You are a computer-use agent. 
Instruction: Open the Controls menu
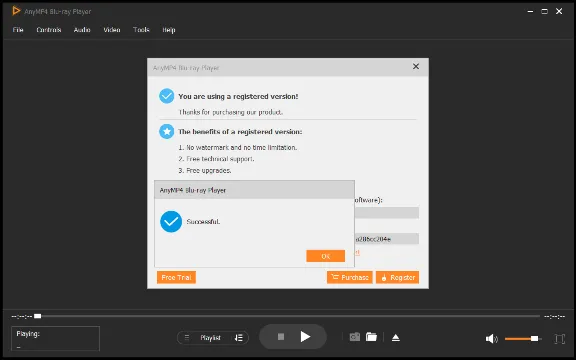48,30
